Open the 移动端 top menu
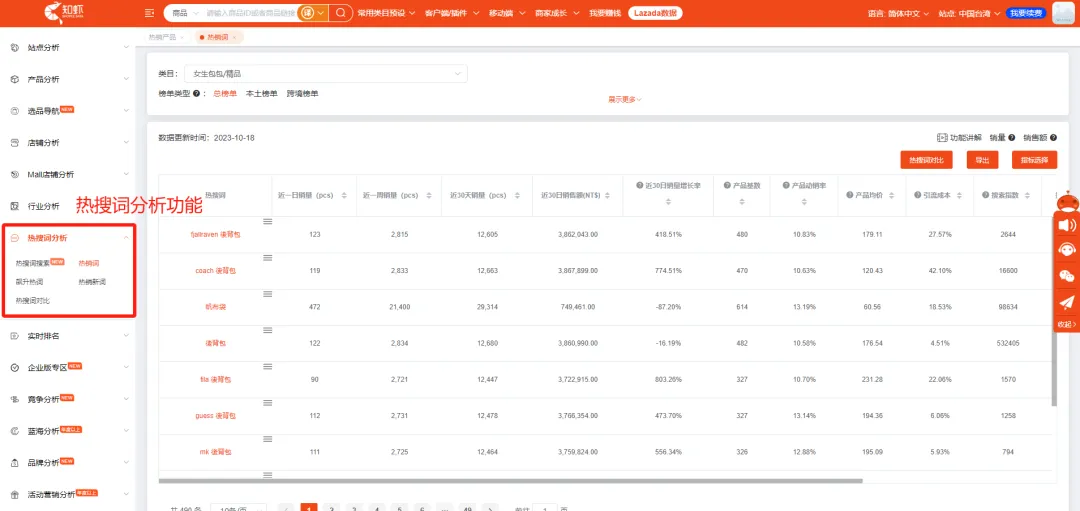The width and height of the screenshot is (1080, 511). coord(507,13)
